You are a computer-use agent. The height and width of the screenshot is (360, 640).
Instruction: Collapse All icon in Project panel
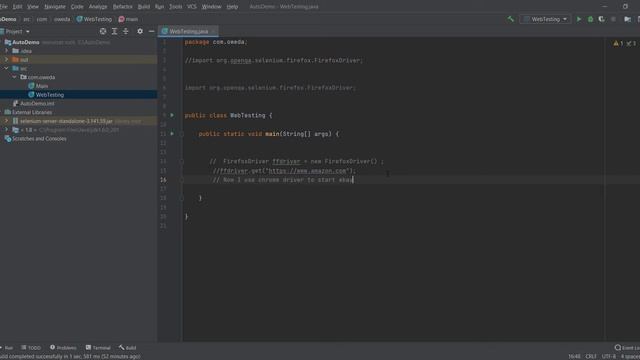(126, 31)
